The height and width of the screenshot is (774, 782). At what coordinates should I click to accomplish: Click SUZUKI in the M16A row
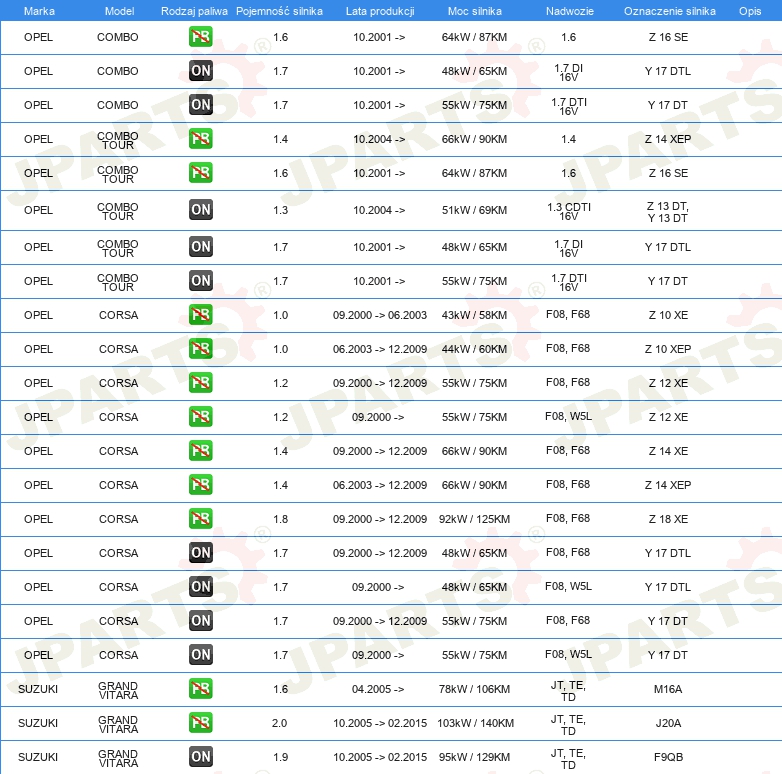tap(38, 689)
